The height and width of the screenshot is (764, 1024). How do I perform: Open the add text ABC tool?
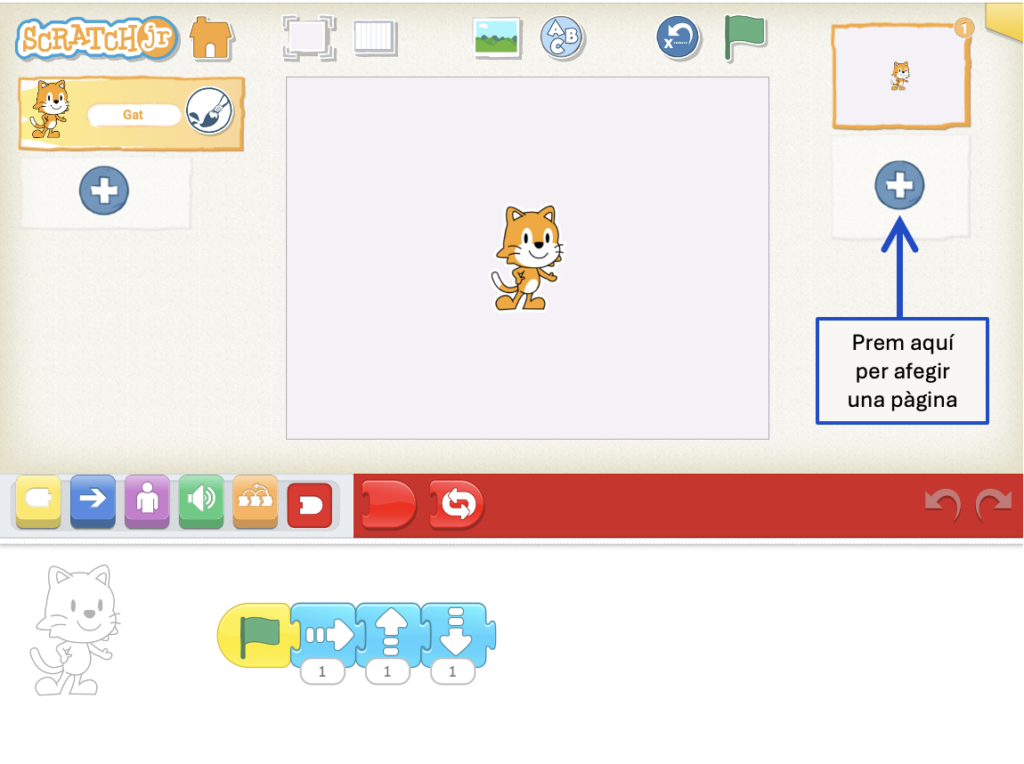562,38
